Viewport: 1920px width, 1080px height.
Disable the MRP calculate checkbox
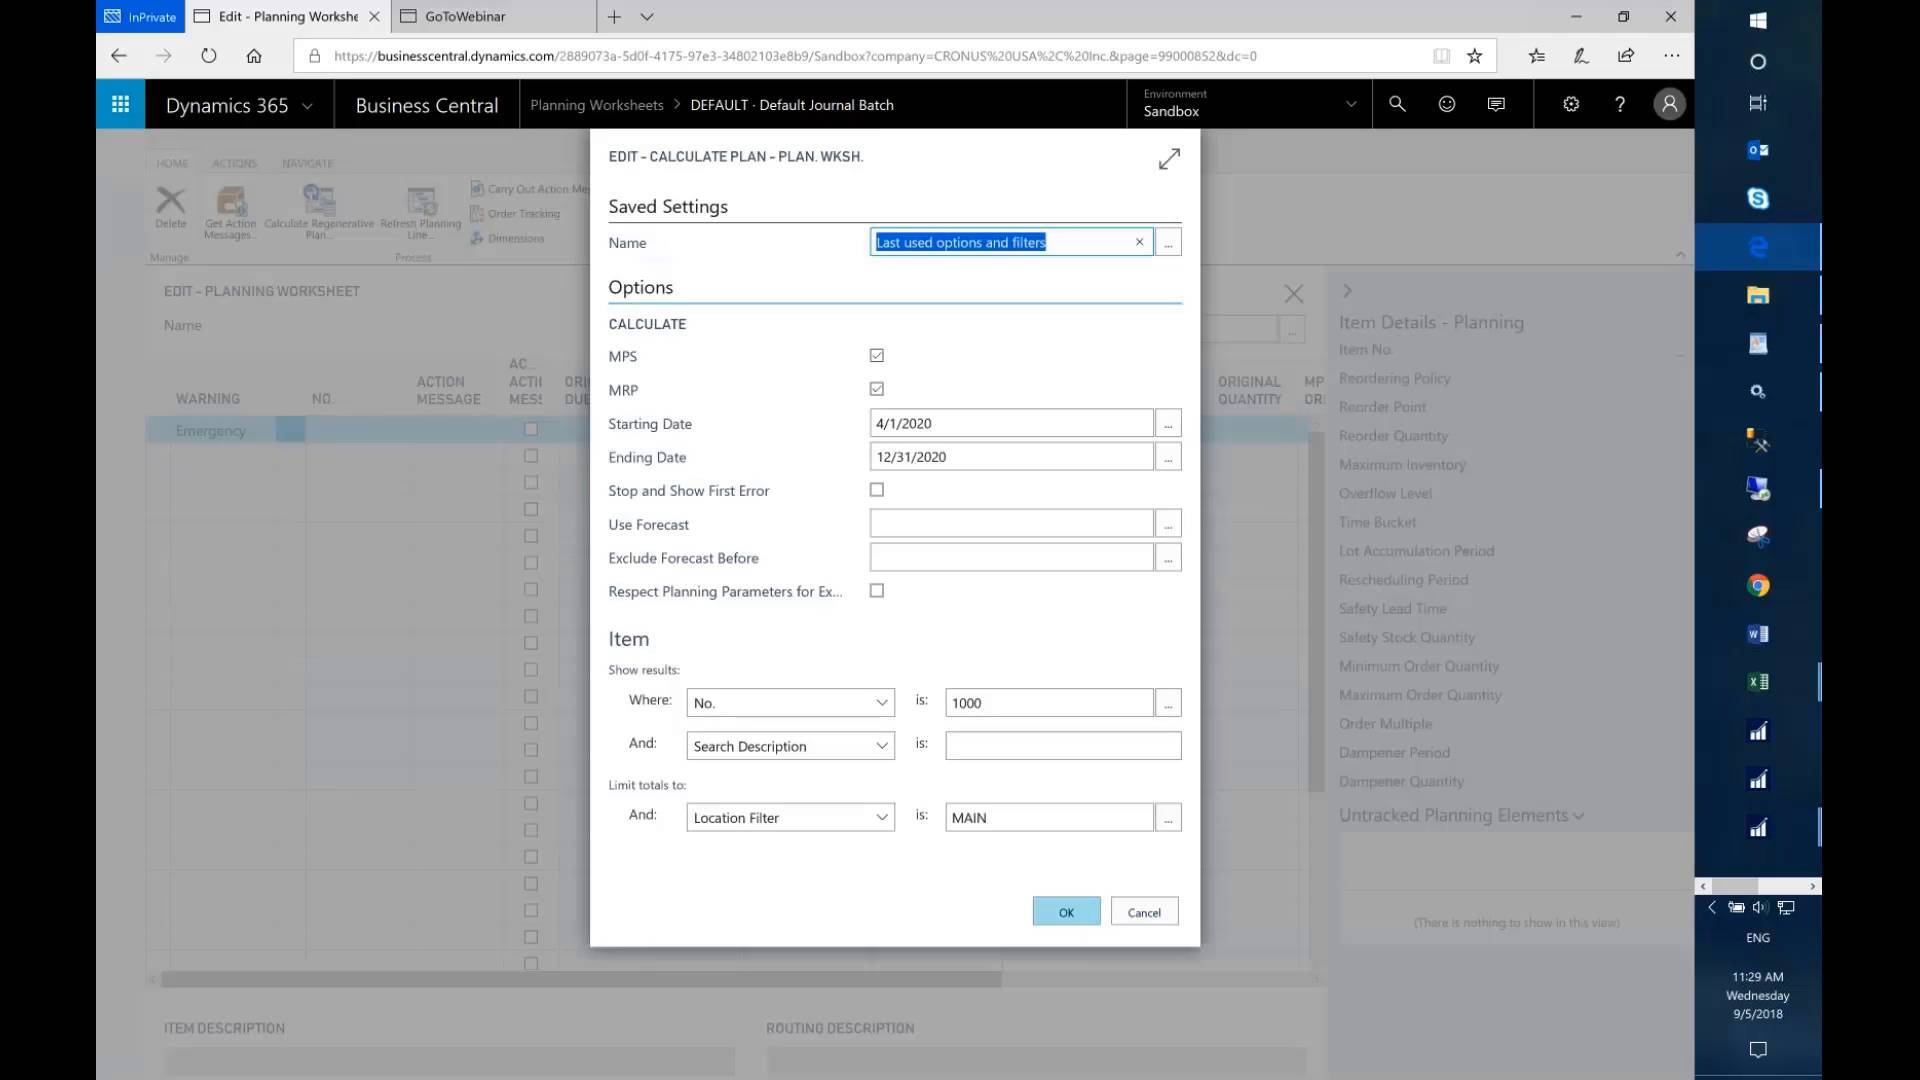pyautogui.click(x=876, y=389)
